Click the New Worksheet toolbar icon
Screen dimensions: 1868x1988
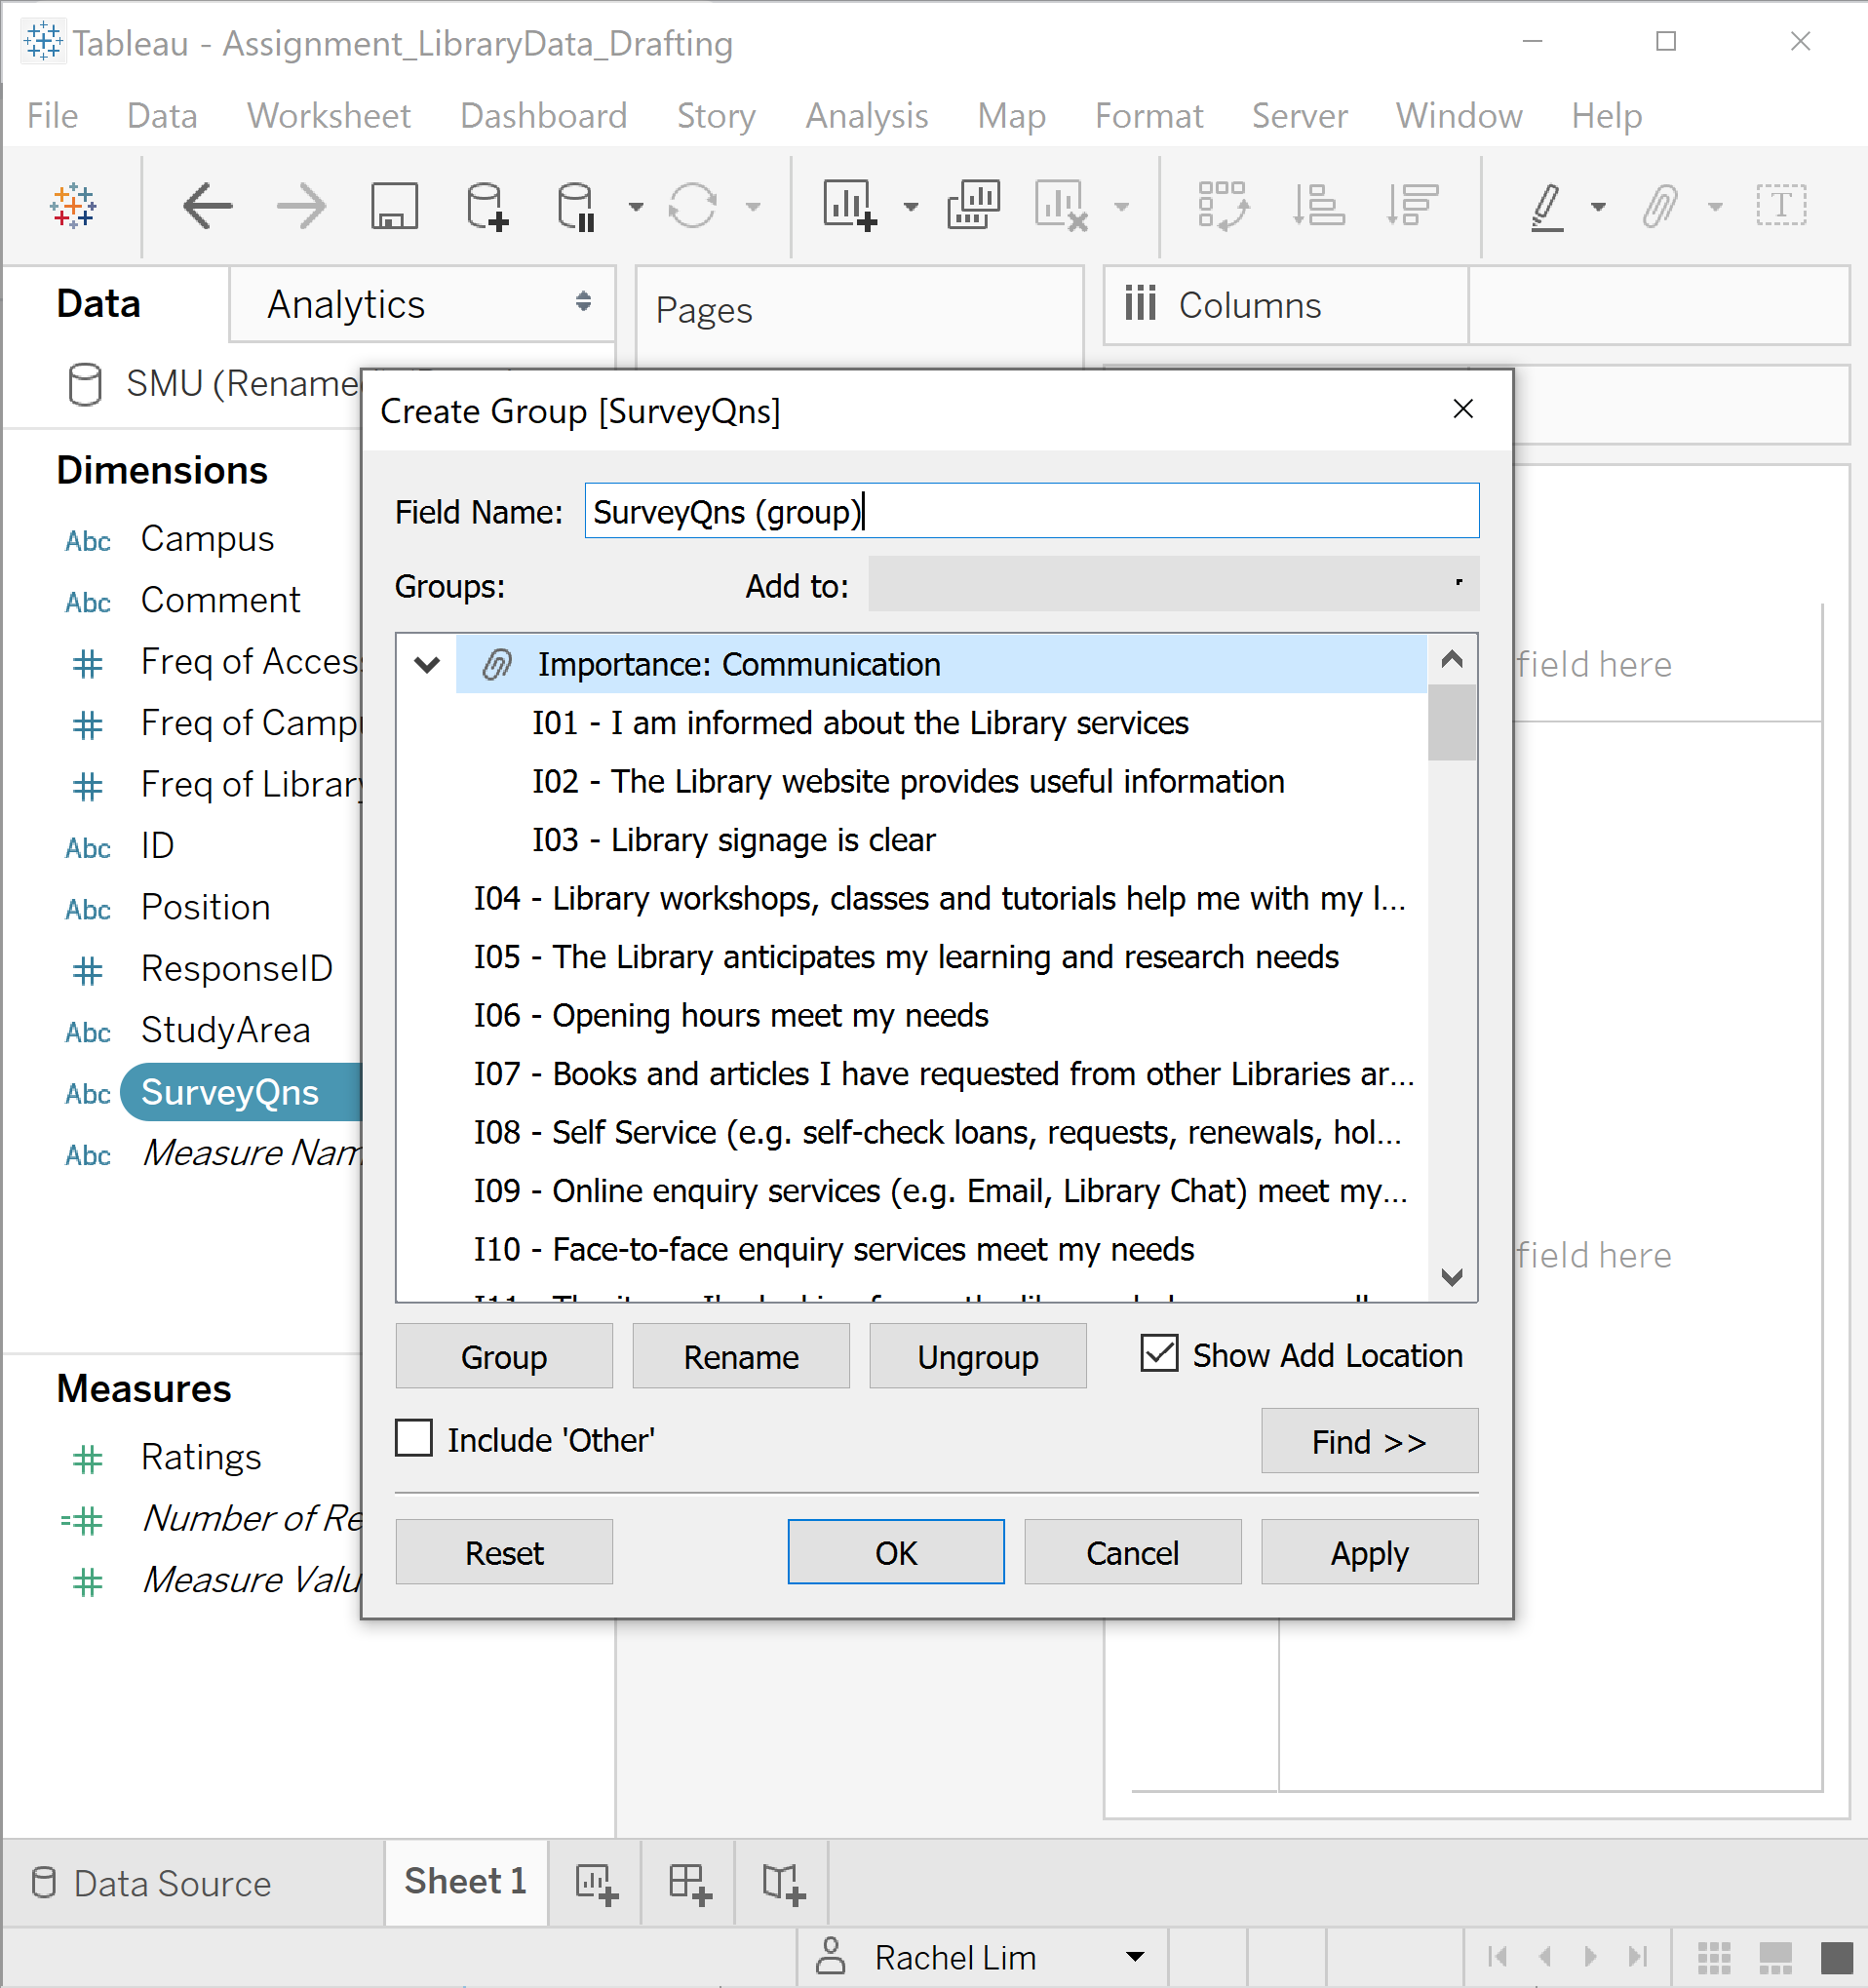(849, 207)
